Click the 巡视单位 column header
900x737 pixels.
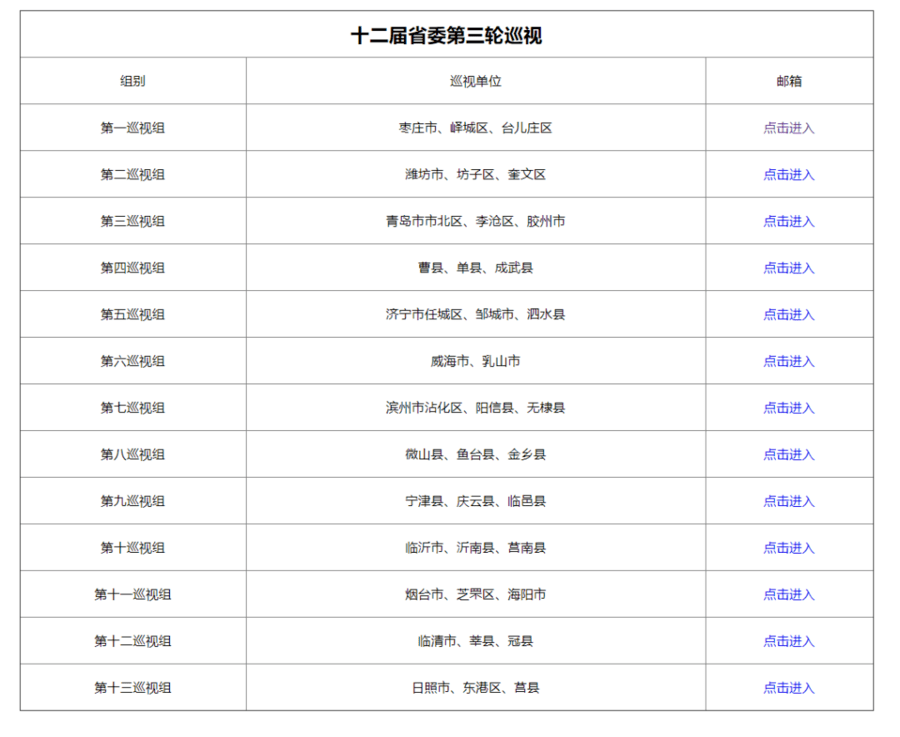476,81
